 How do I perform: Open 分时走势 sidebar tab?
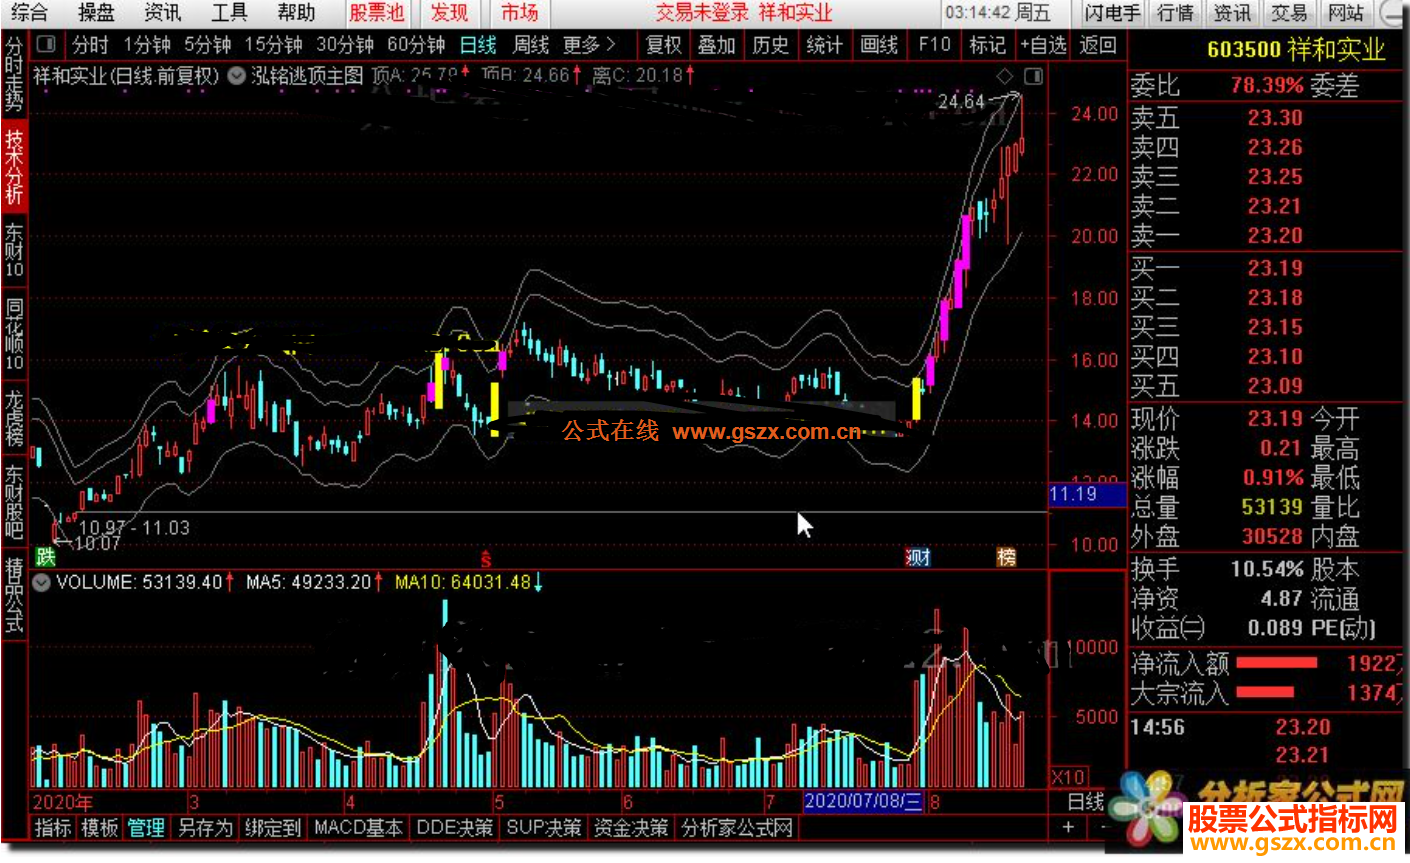pos(13,76)
